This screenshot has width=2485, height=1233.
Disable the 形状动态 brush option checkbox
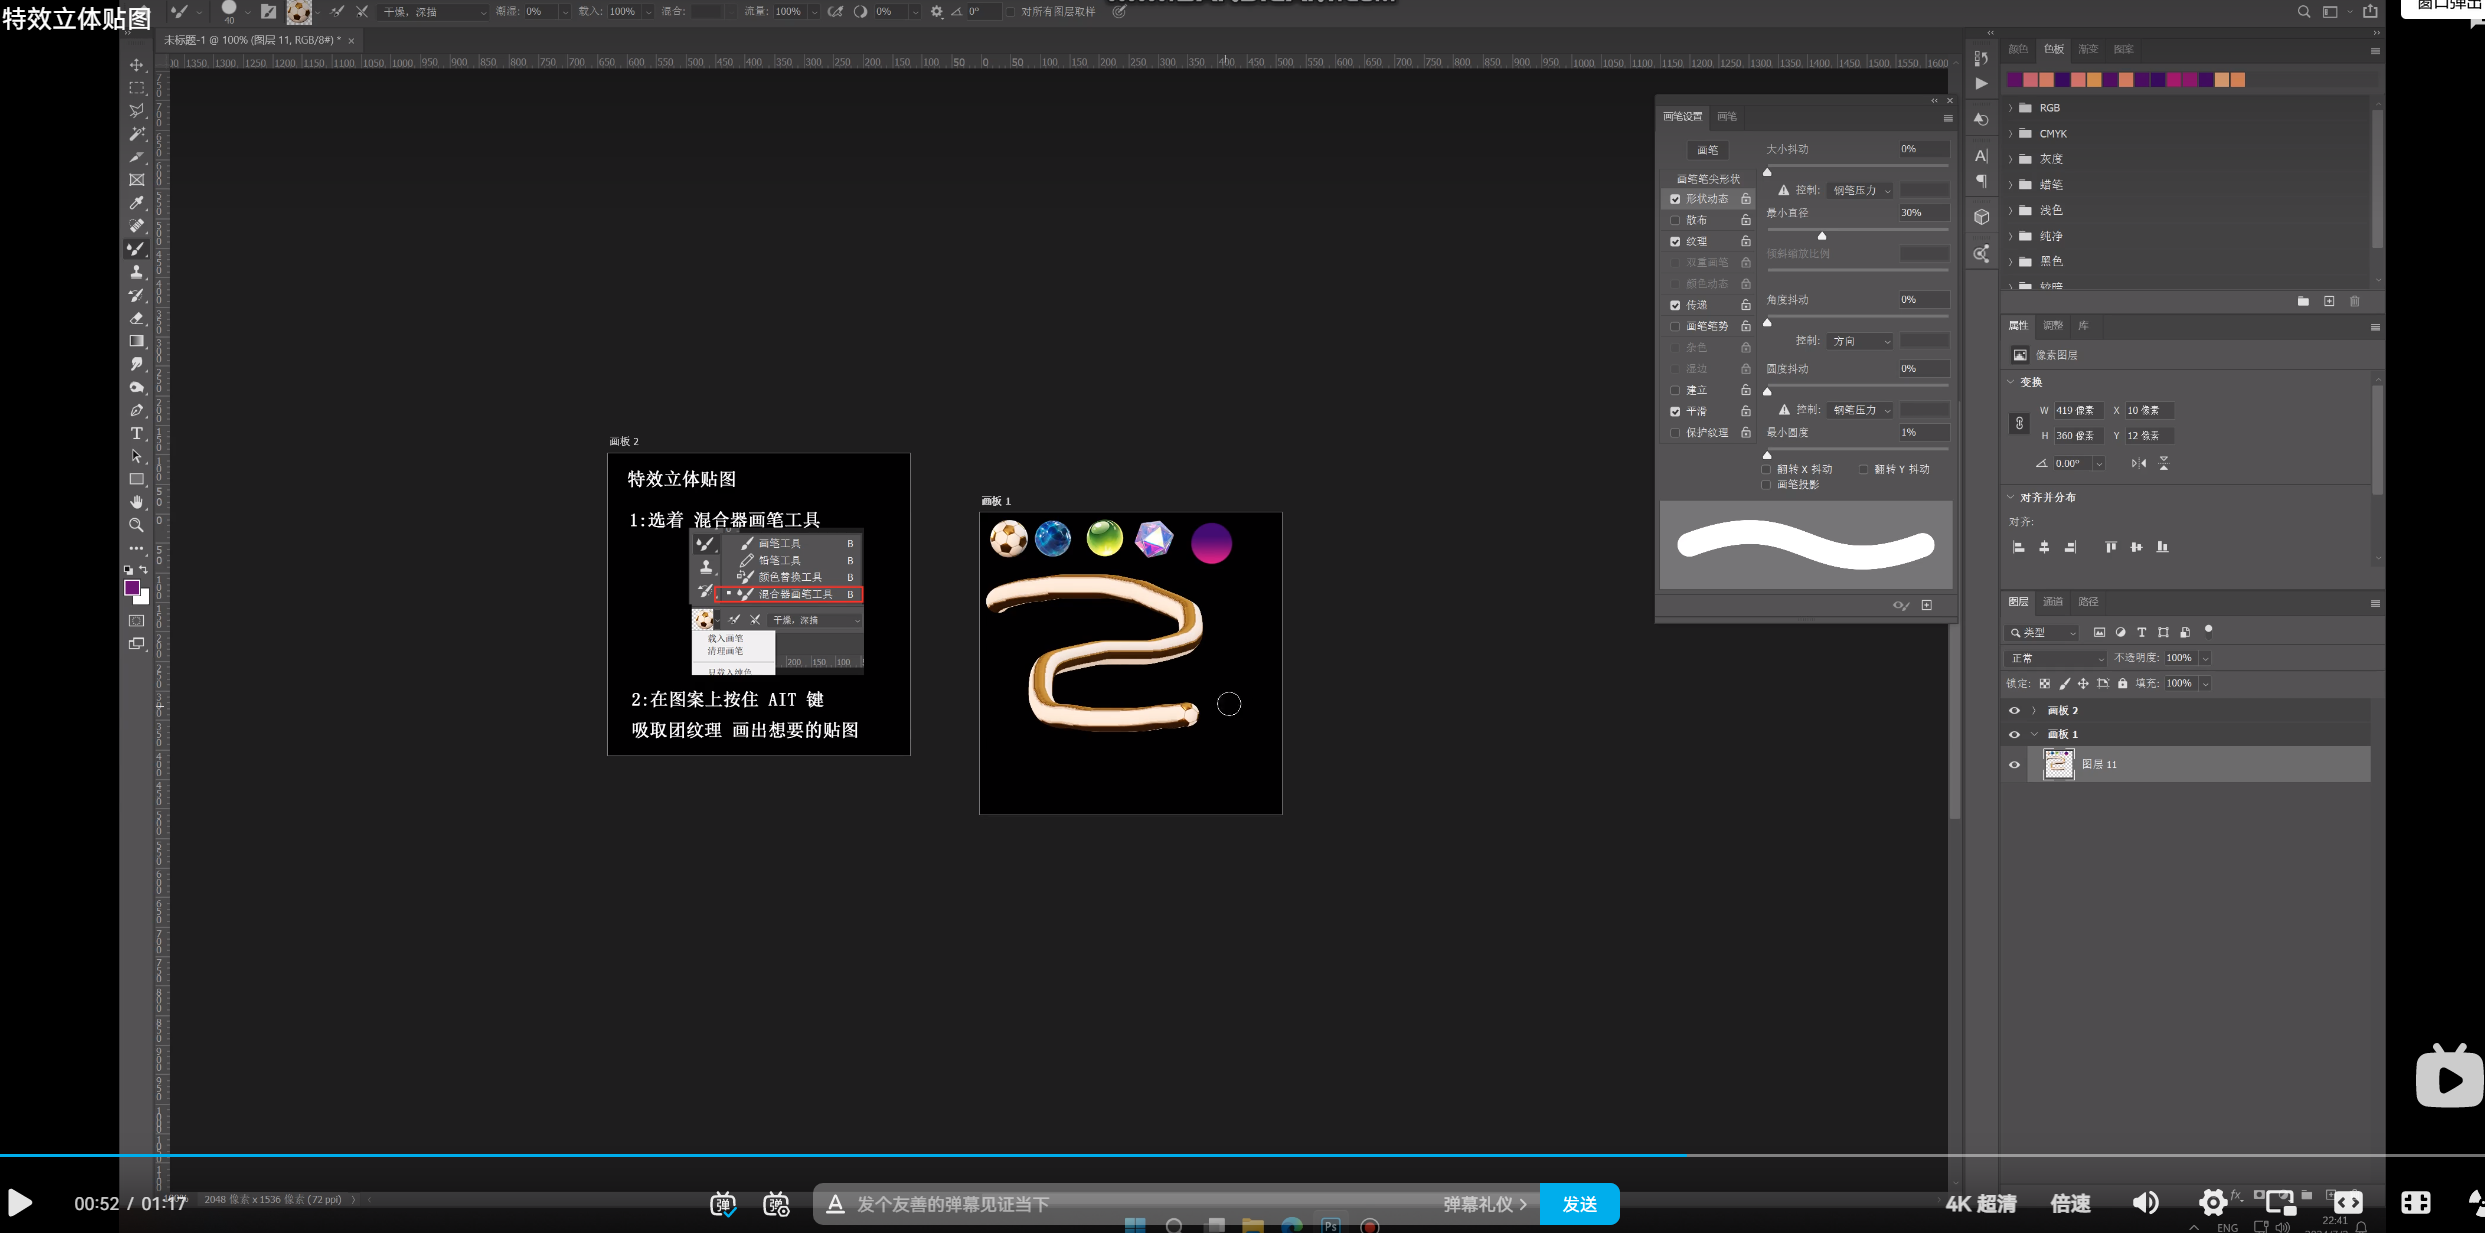coord(1675,199)
